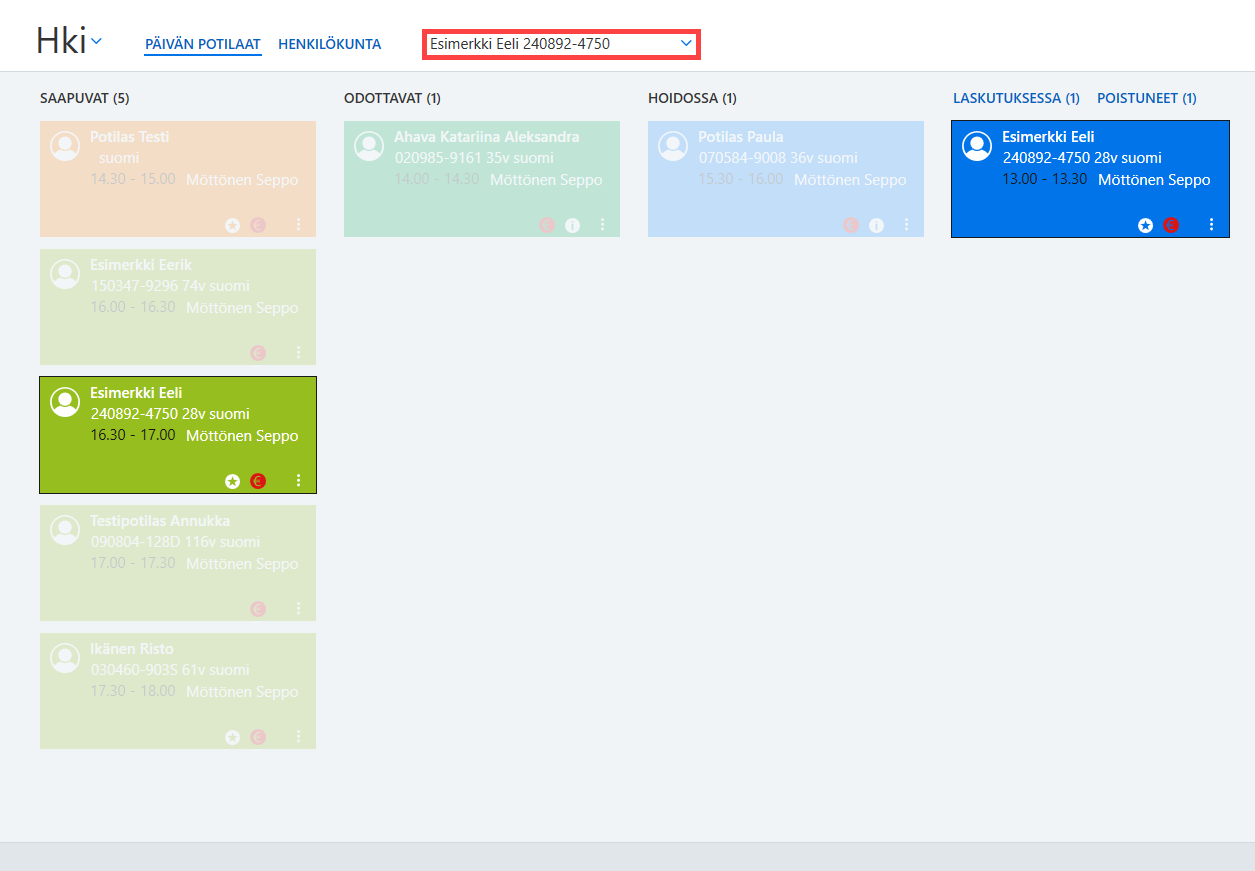Click star icon on green Esimerkki Eeli card

point(232,481)
